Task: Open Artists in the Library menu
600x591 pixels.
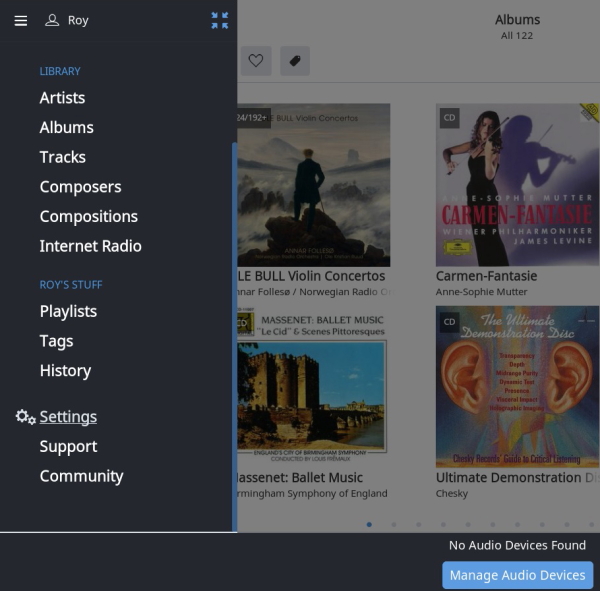Action: 62,98
